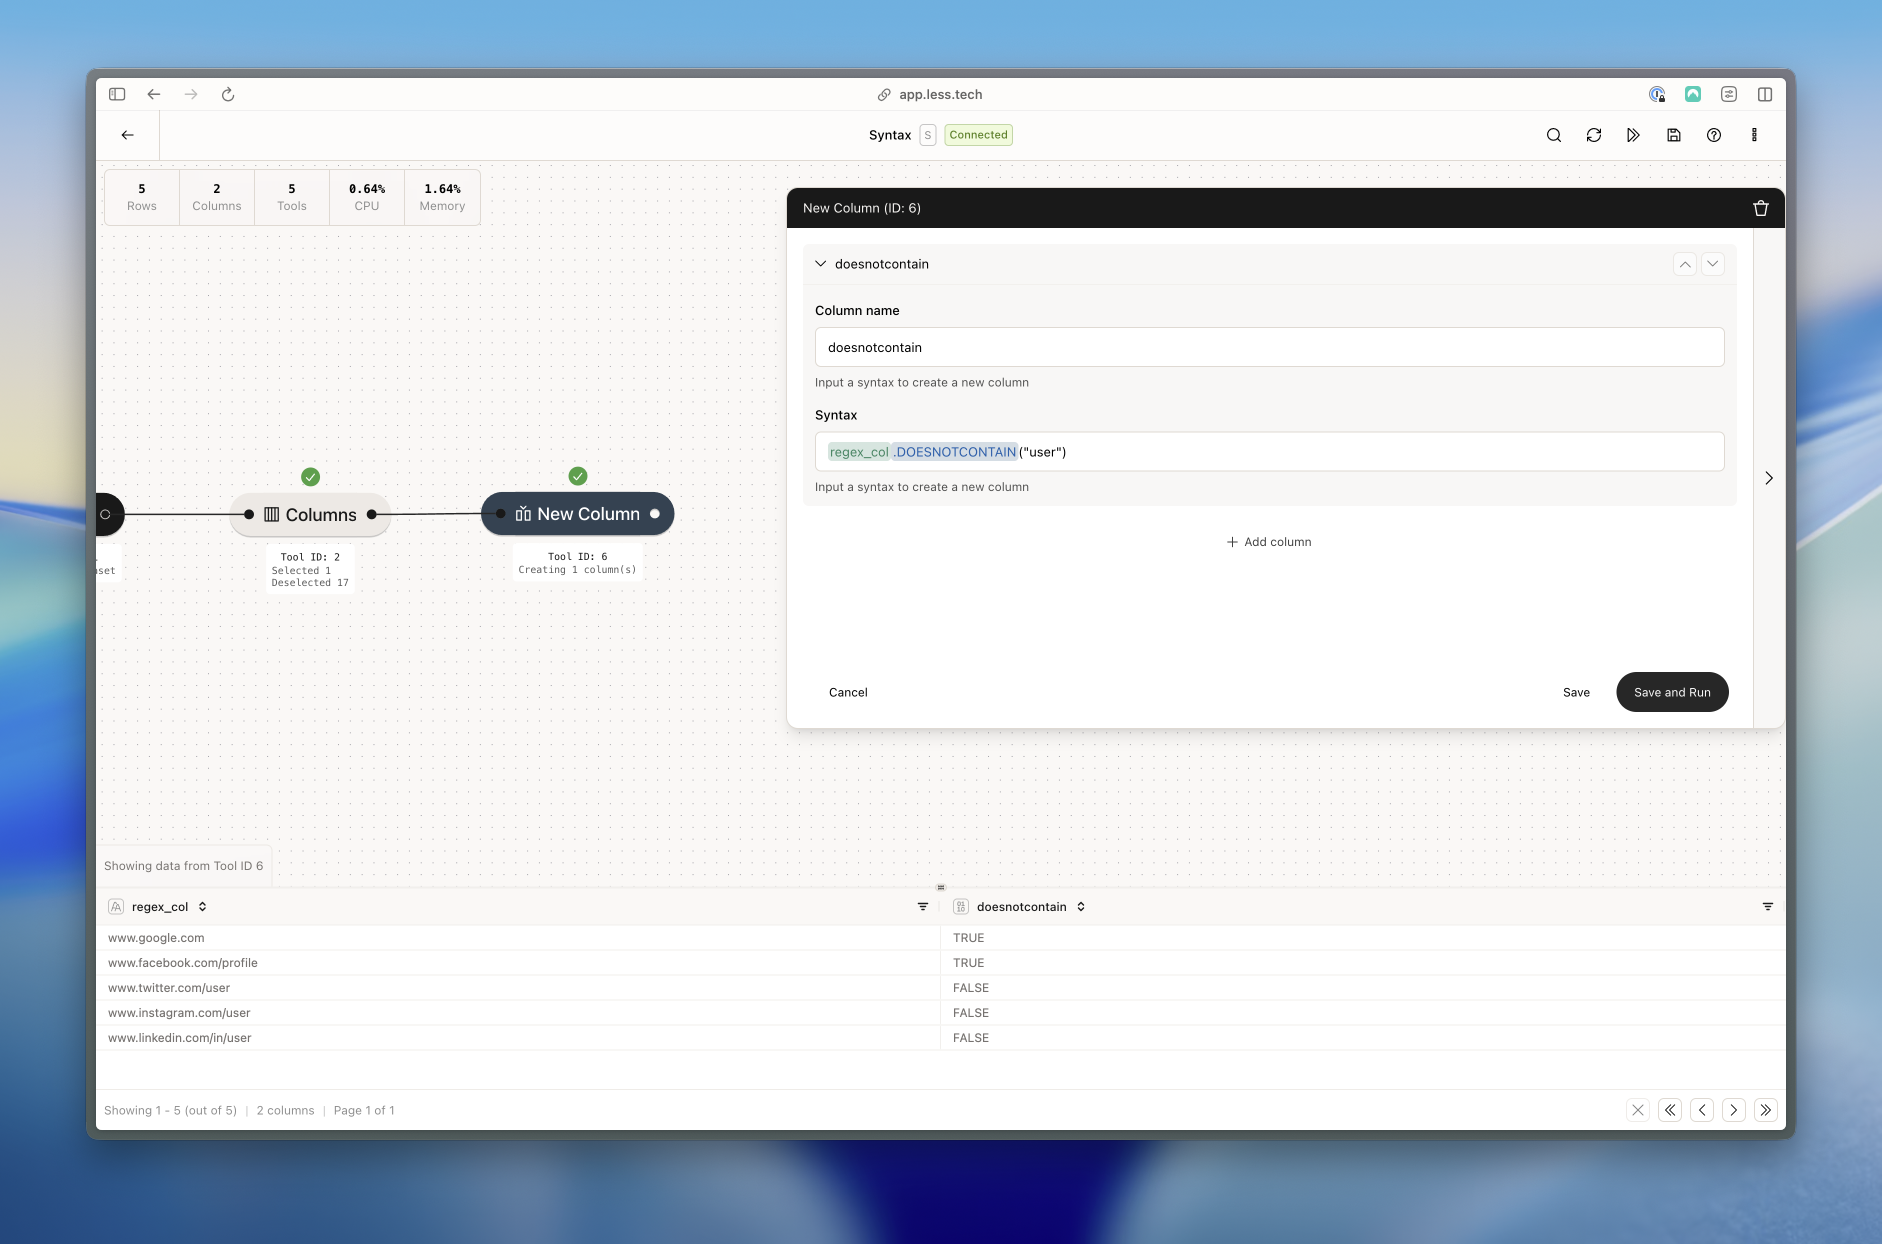The height and width of the screenshot is (1244, 1882).
Task: Run the workflow with the play icon
Action: click(x=1633, y=135)
